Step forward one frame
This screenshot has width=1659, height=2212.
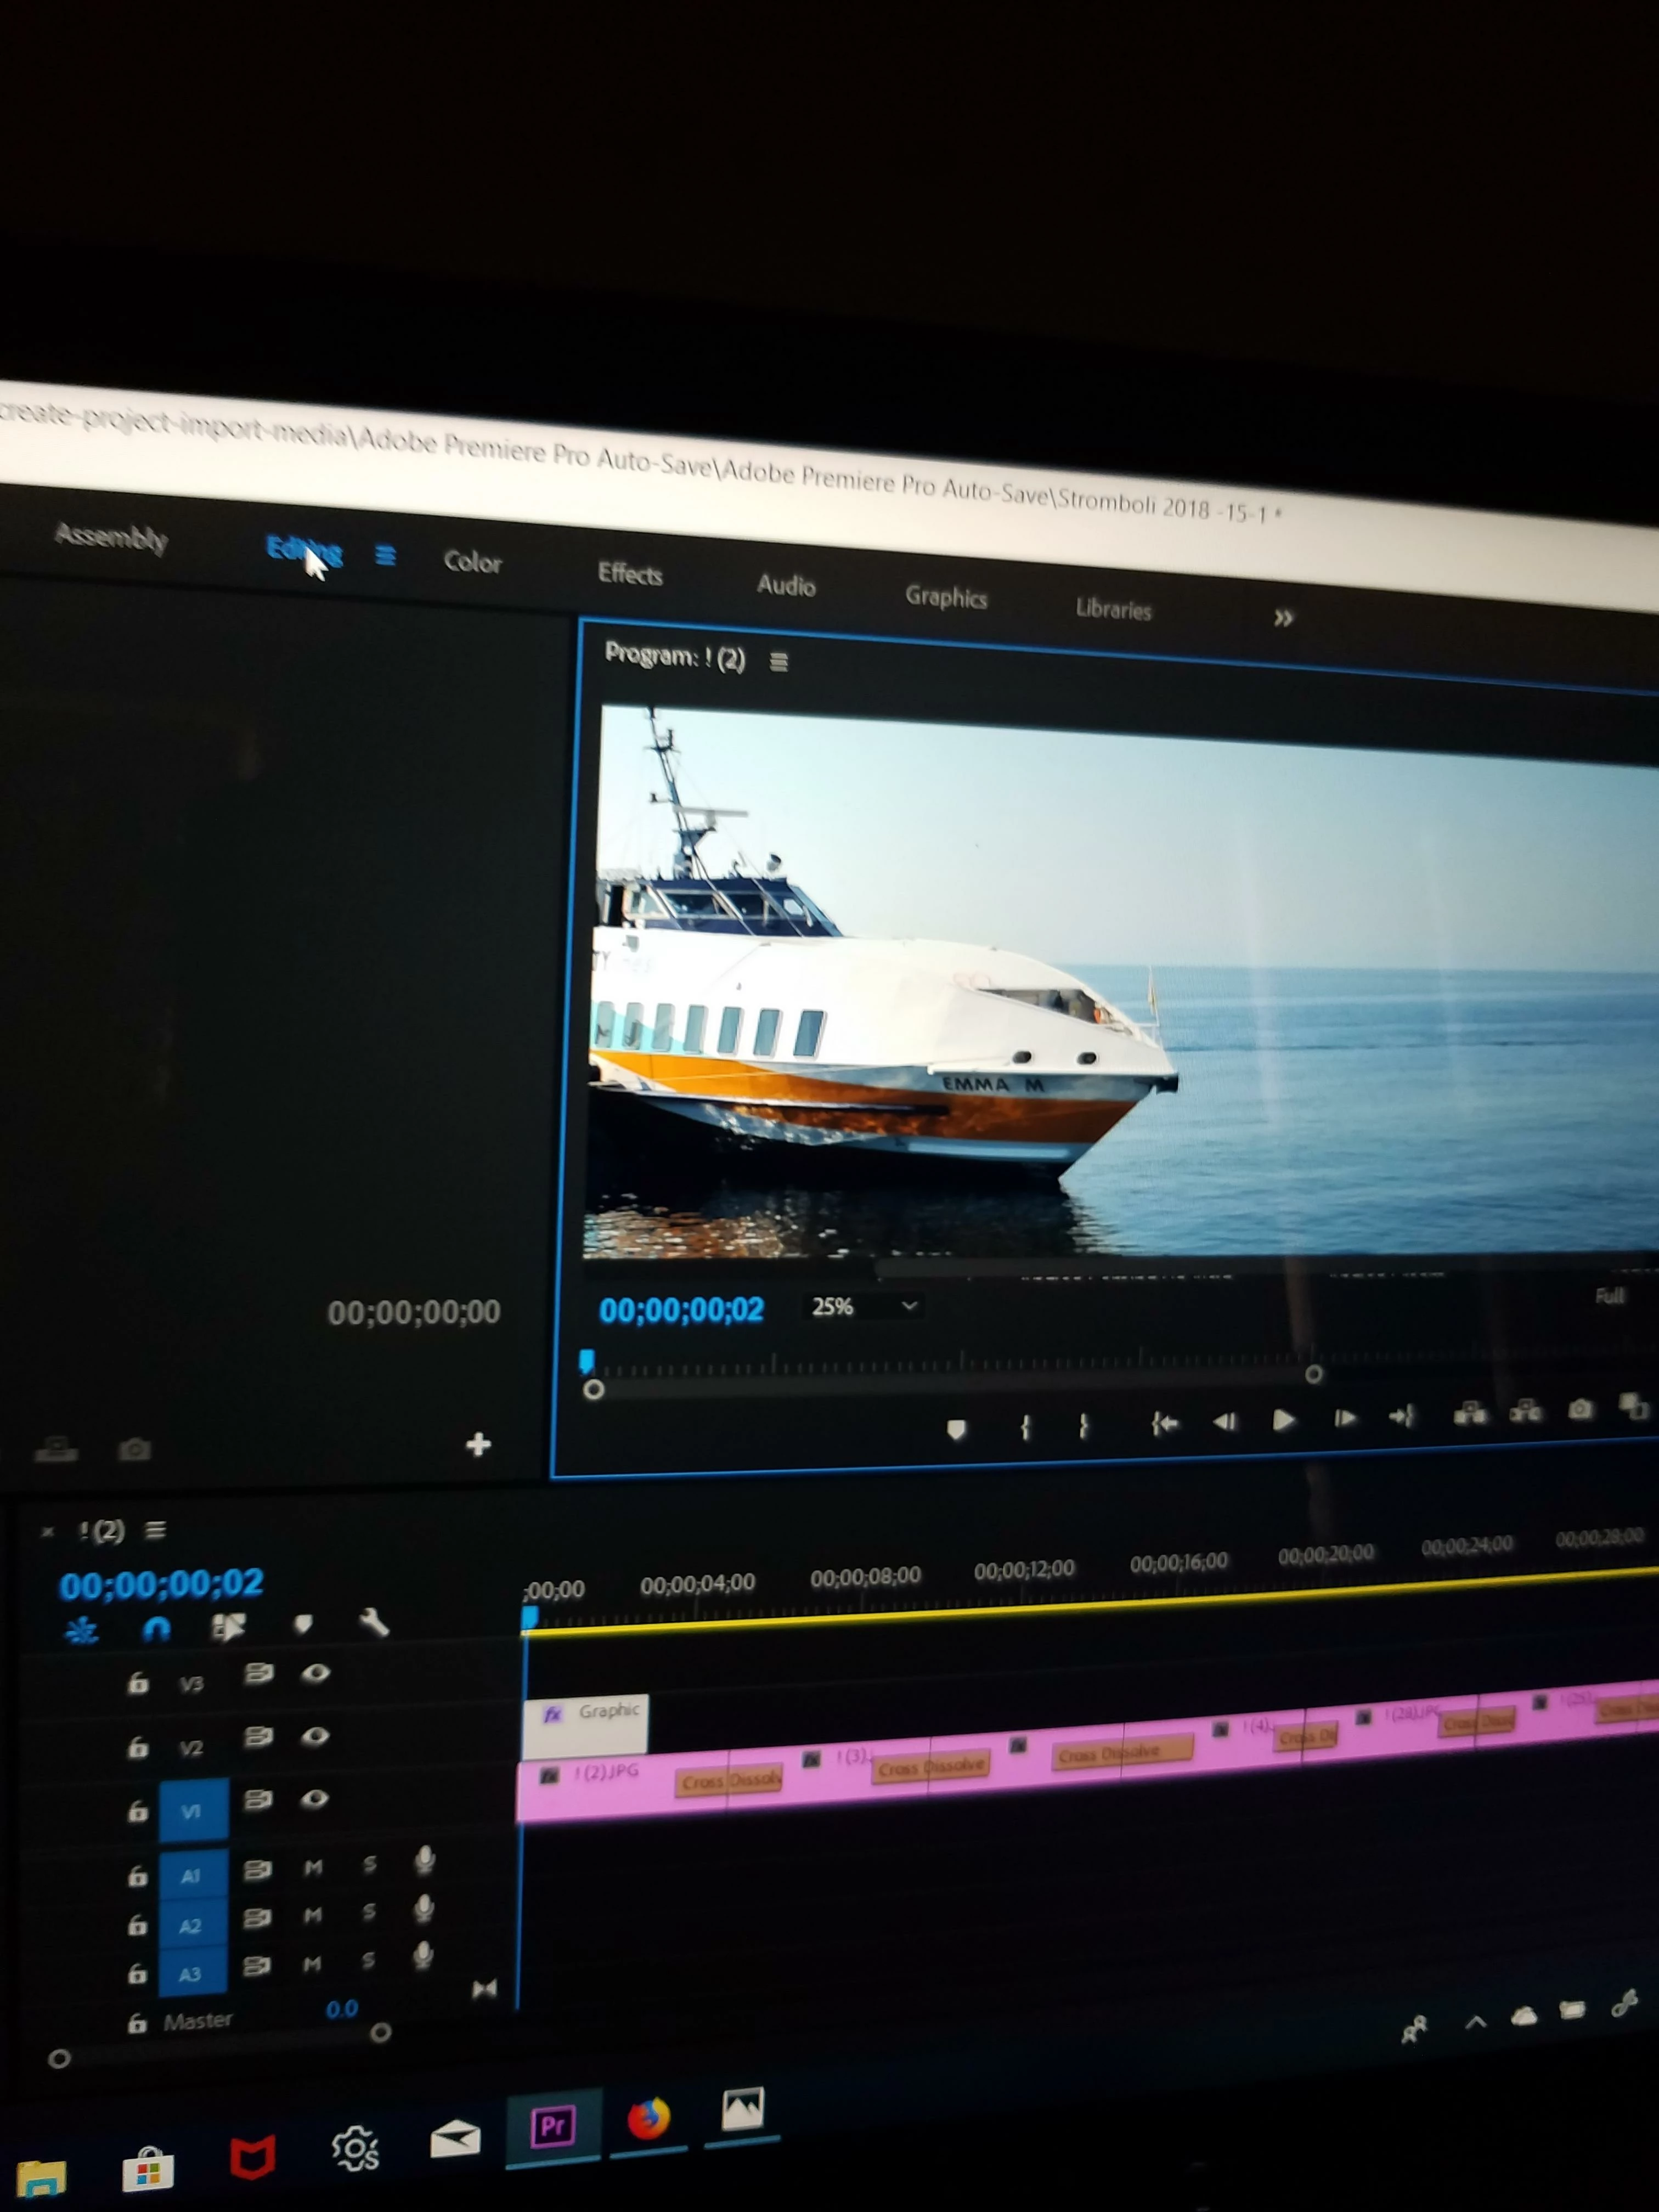click(1345, 1418)
